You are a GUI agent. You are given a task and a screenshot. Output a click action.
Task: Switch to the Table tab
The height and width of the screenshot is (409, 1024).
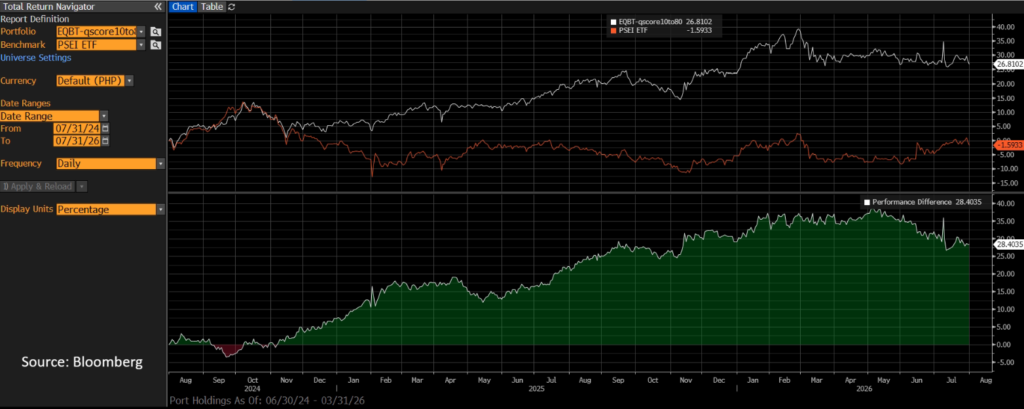[211, 7]
